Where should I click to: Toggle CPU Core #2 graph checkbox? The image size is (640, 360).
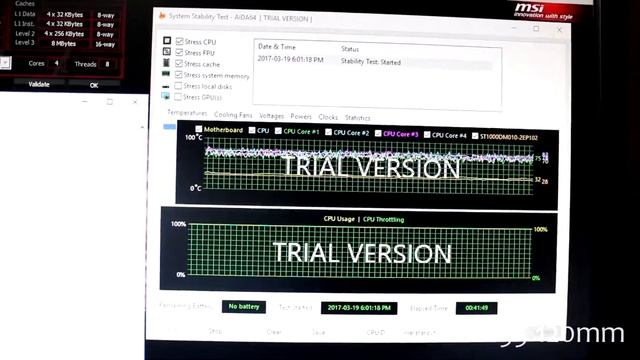(x=328, y=132)
